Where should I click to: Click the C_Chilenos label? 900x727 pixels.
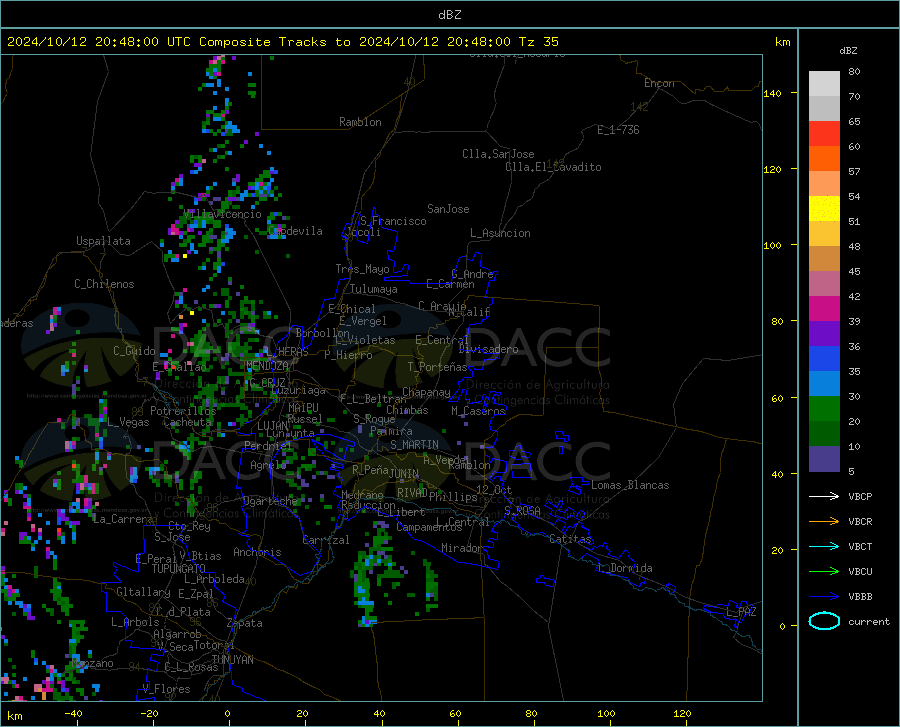[104, 284]
